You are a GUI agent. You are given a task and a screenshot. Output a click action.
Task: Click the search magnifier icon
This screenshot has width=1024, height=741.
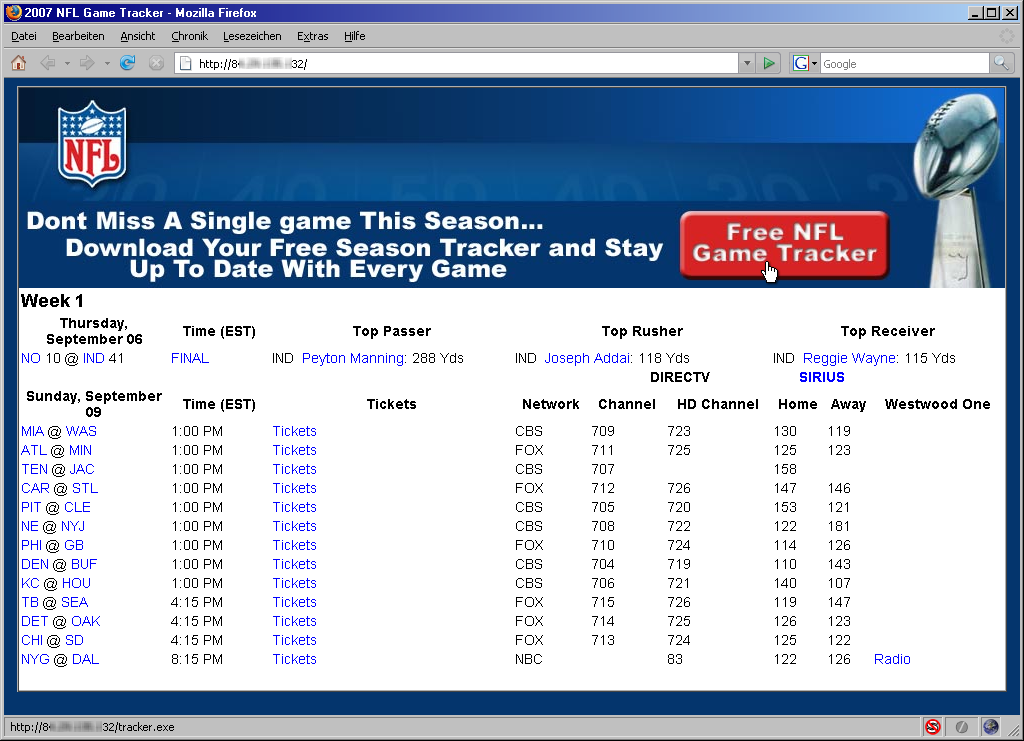click(1001, 63)
